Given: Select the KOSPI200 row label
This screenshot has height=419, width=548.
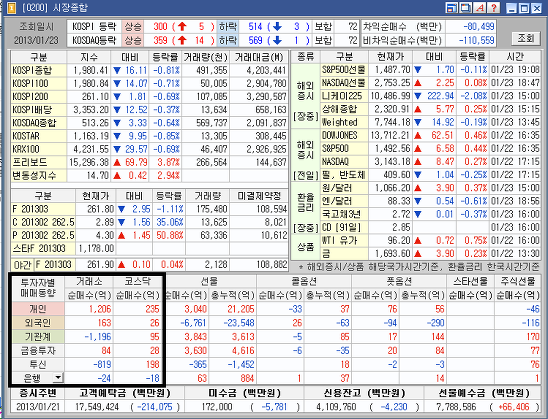Looking at the screenshot, I should pyautogui.click(x=38, y=97).
